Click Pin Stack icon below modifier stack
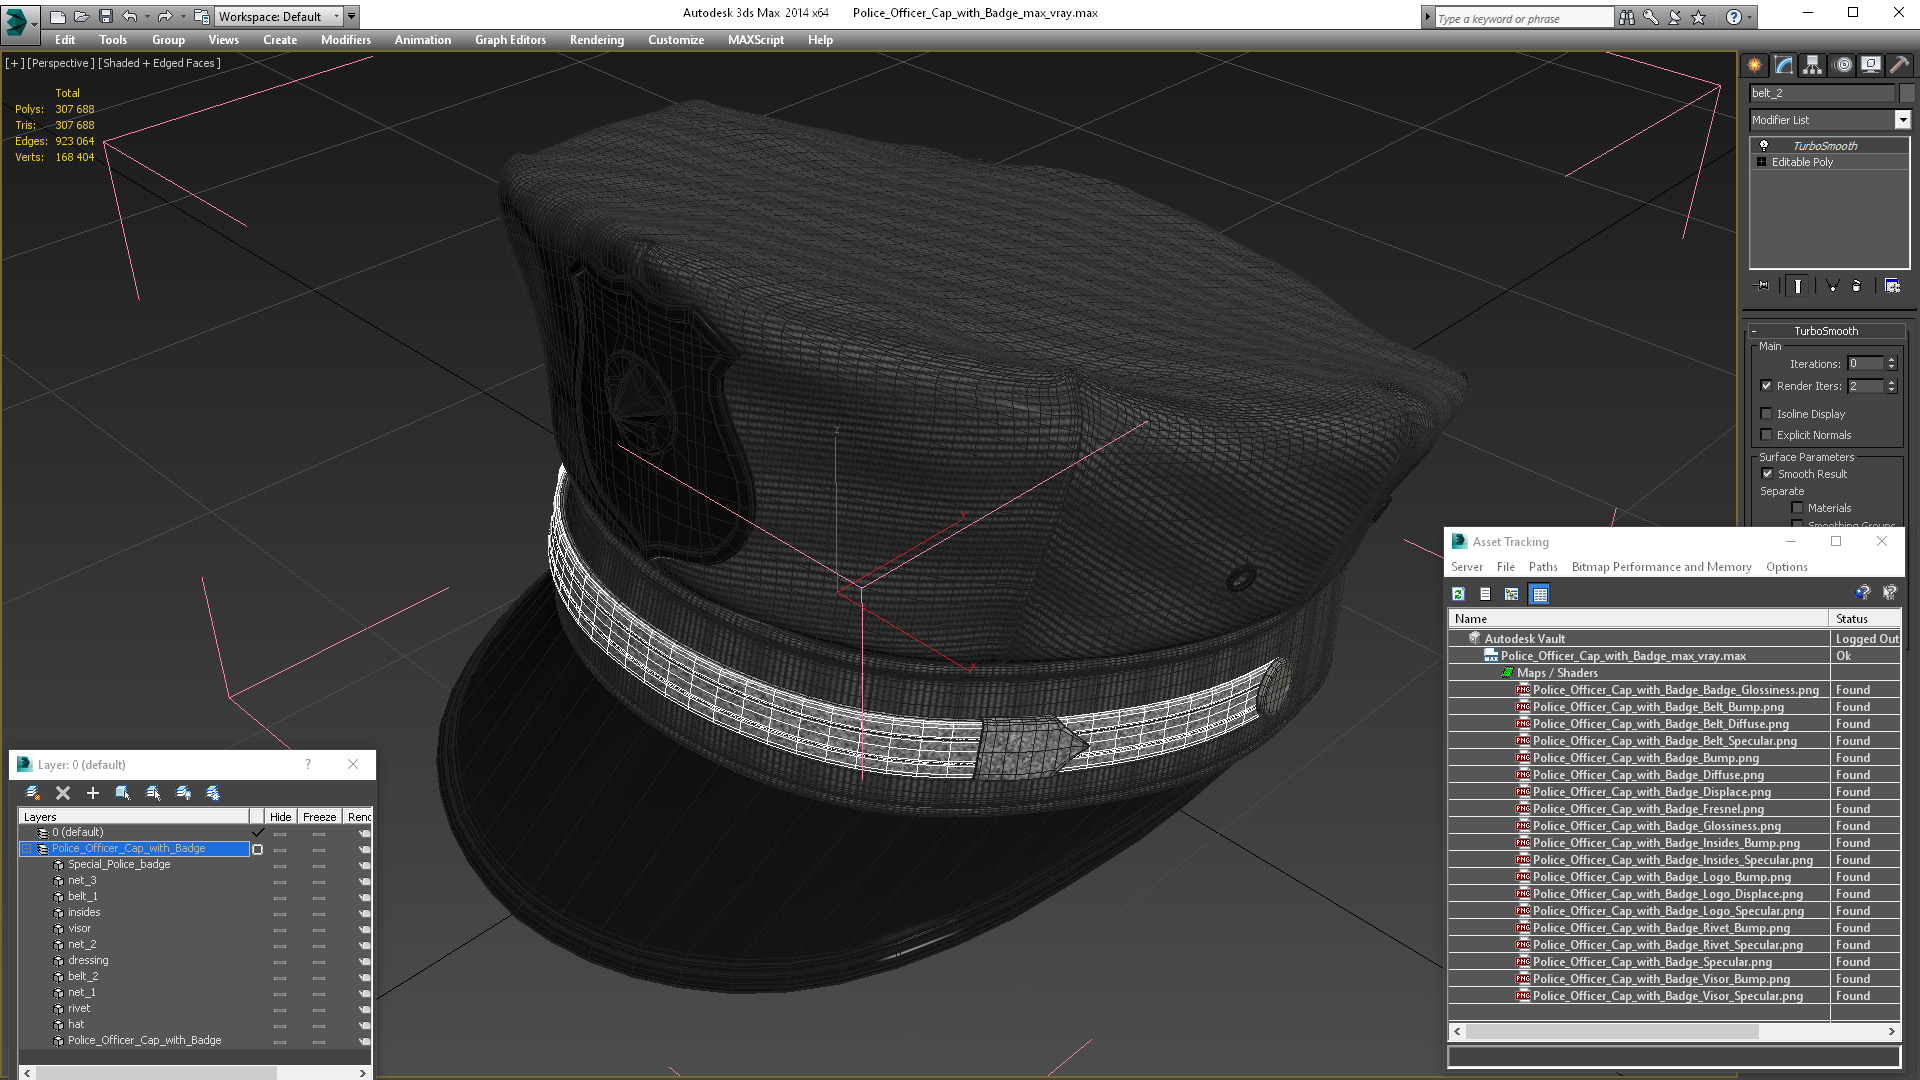This screenshot has width=1920, height=1080. click(1763, 286)
